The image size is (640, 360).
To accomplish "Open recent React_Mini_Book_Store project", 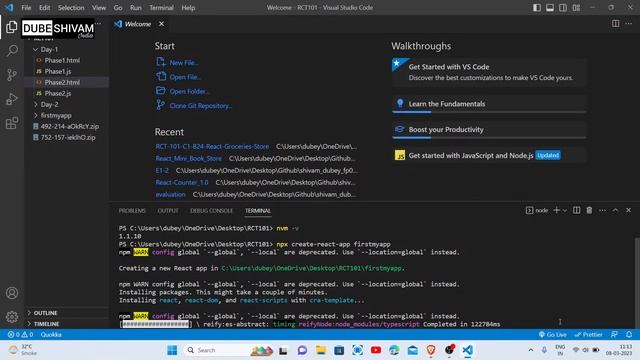I will click(x=188, y=158).
